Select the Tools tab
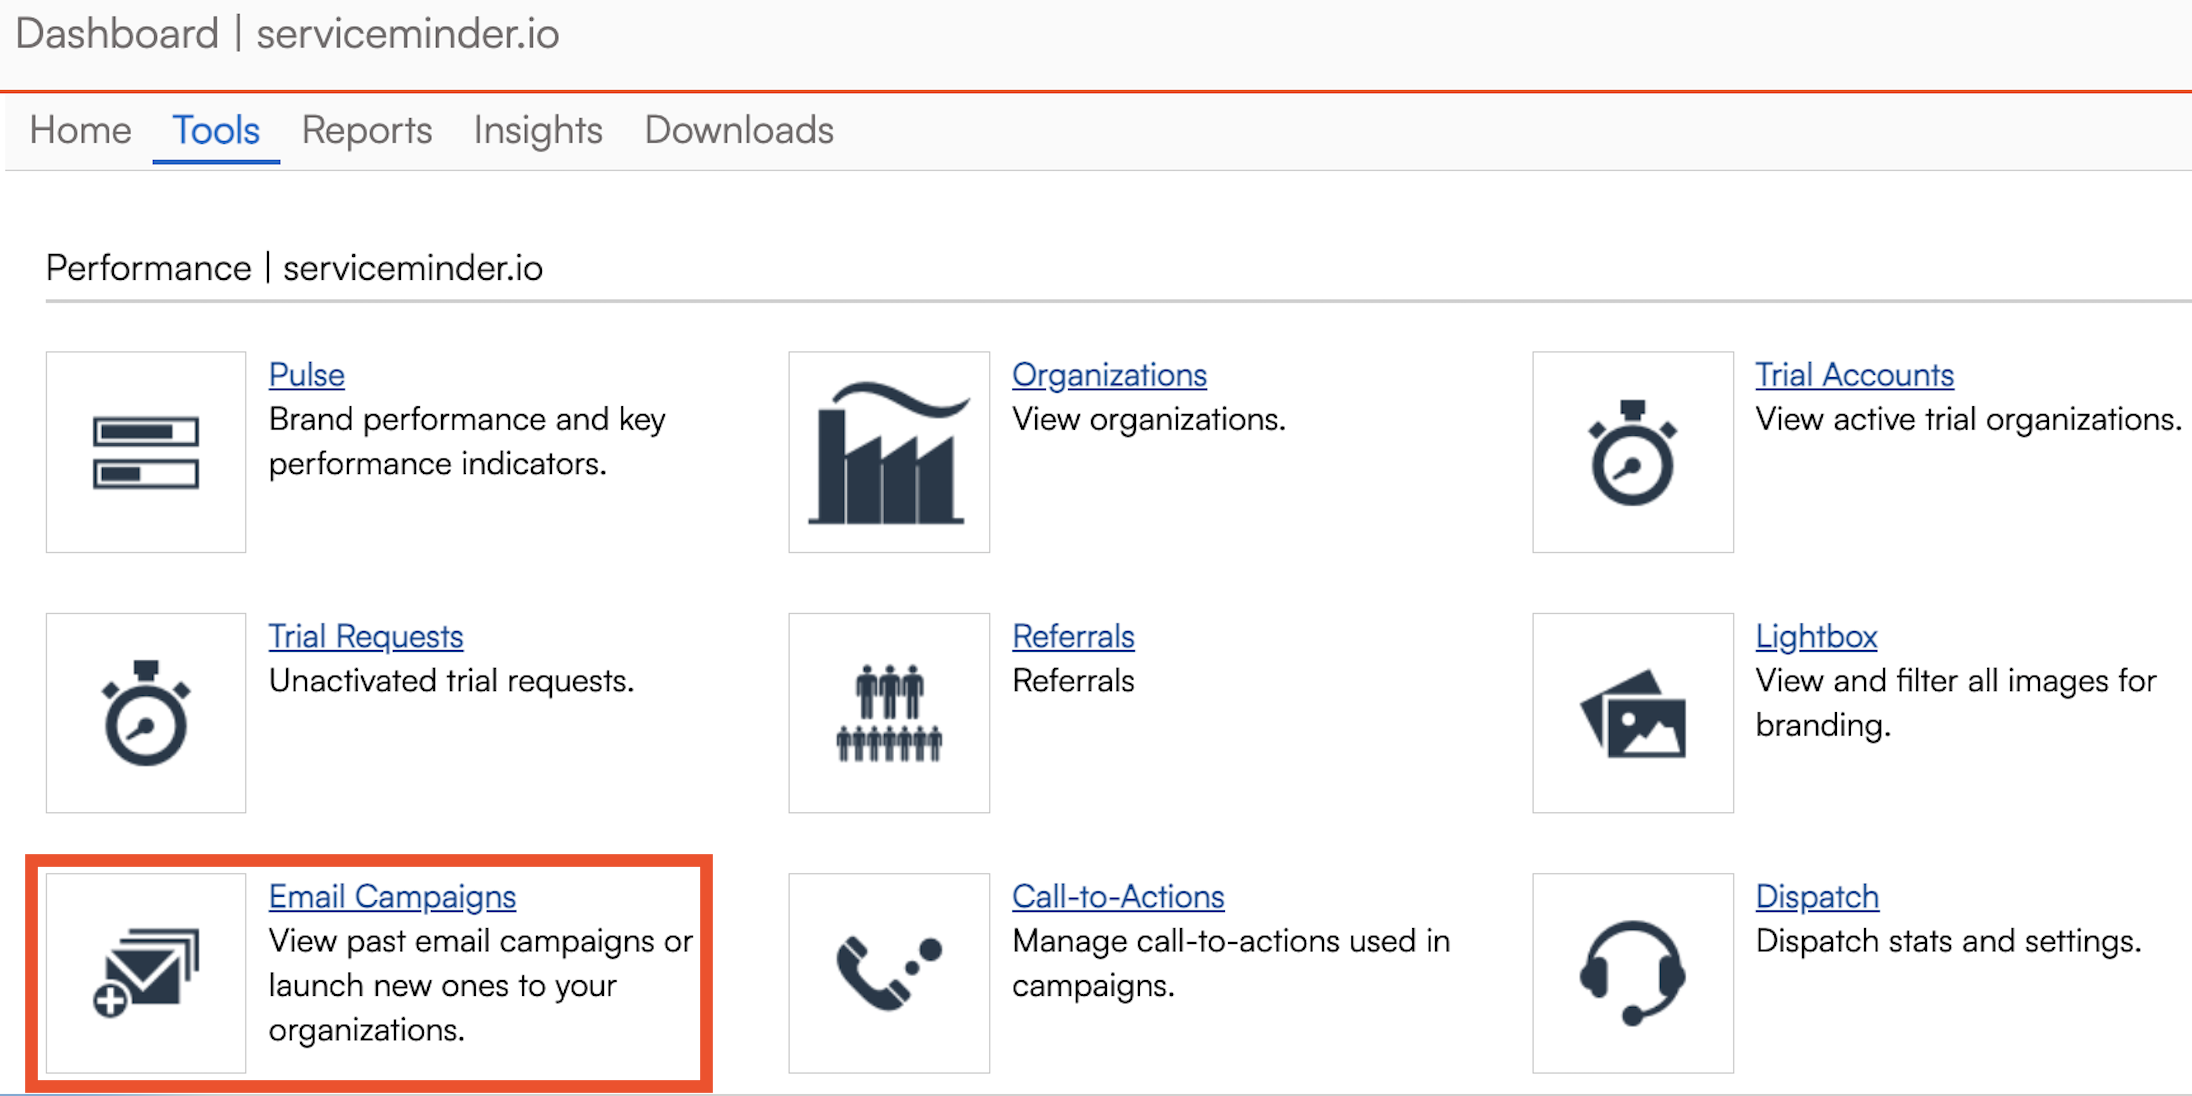The height and width of the screenshot is (1096, 2192). (216, 131)
